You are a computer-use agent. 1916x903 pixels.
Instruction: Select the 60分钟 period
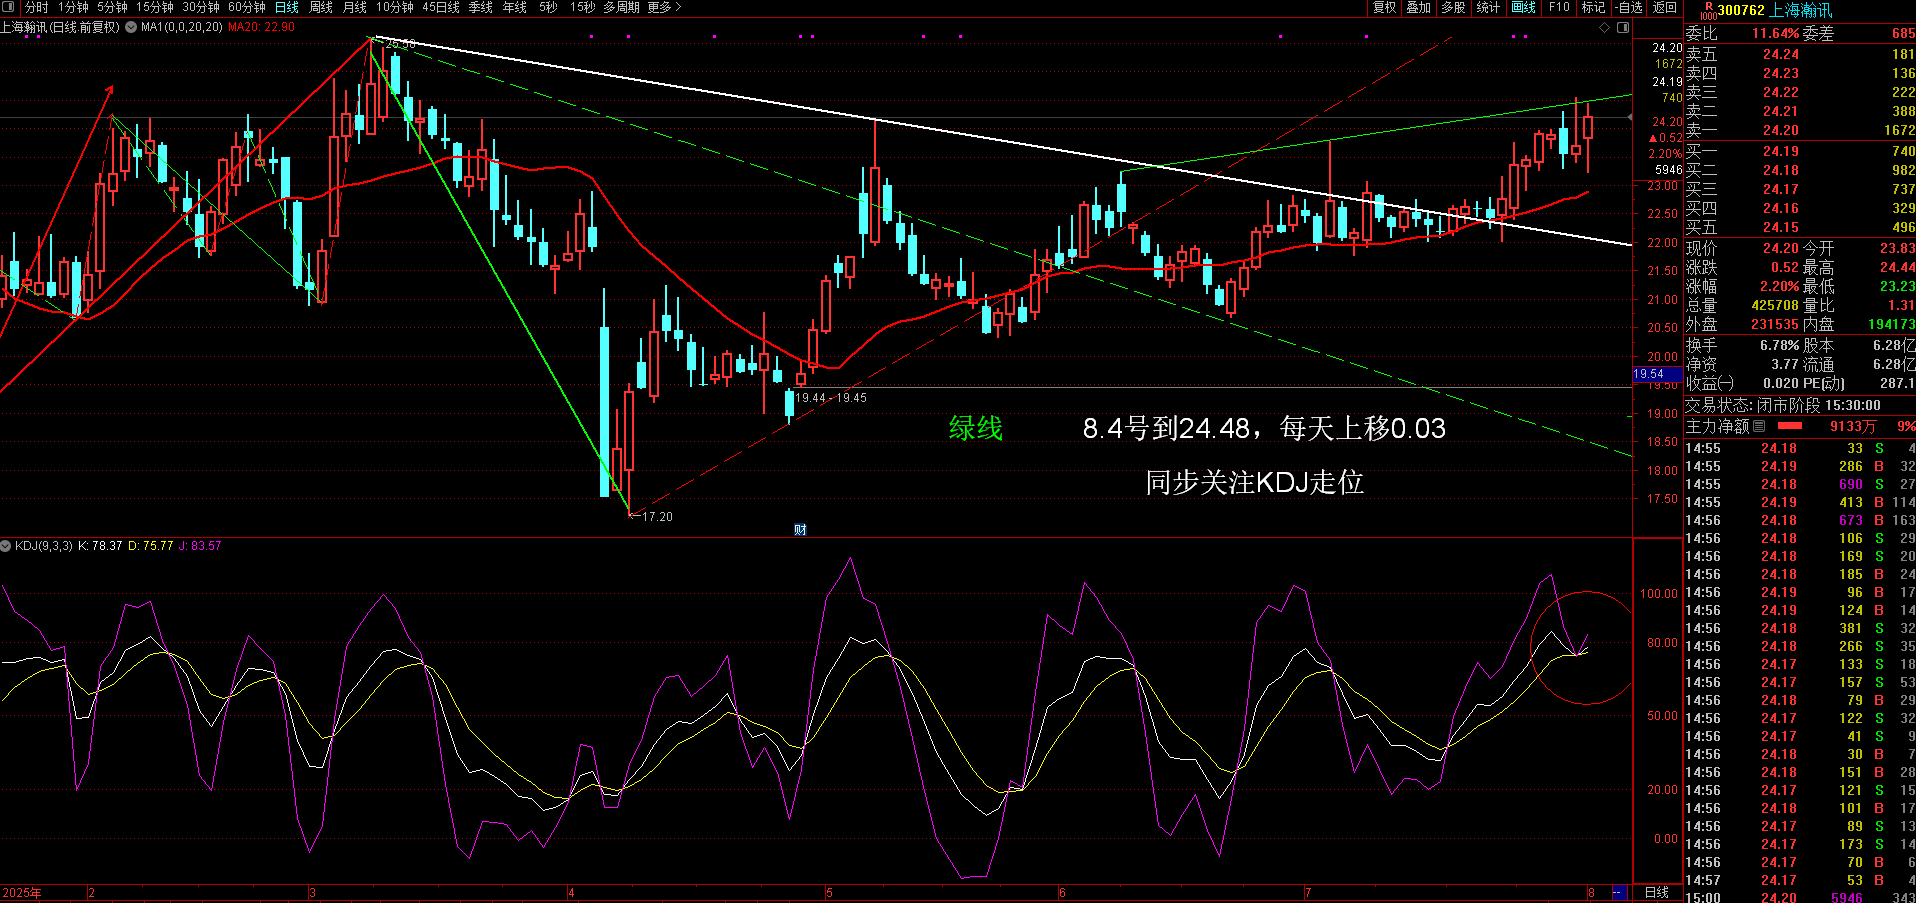coord(246,7)
